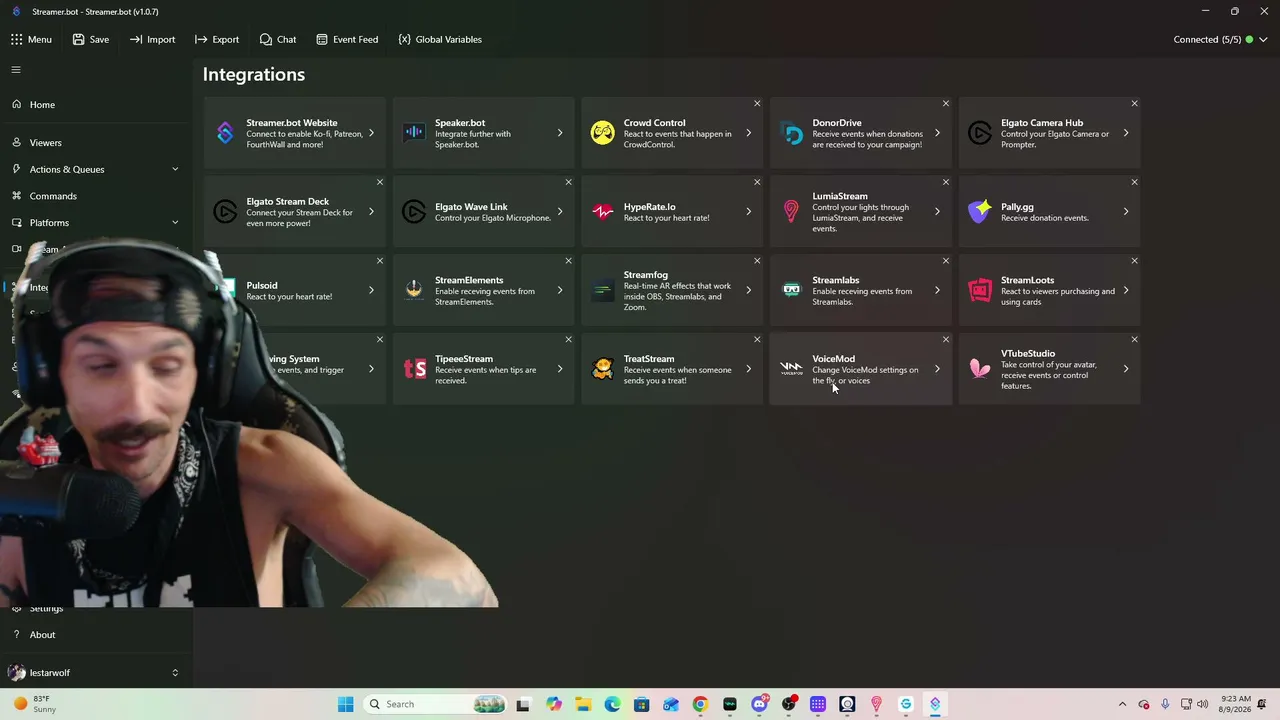Open the Chat window from the toolbar
Screen dimensions: 1280x720
[278, 39]
